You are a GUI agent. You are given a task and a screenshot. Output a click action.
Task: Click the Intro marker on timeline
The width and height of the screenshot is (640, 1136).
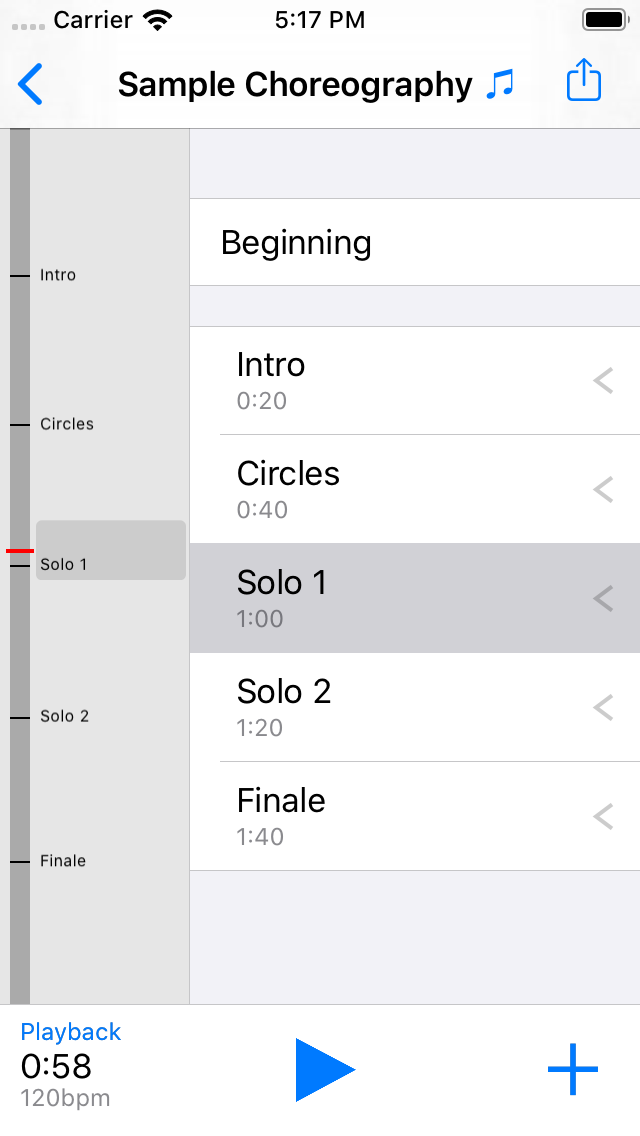[57, 275]
